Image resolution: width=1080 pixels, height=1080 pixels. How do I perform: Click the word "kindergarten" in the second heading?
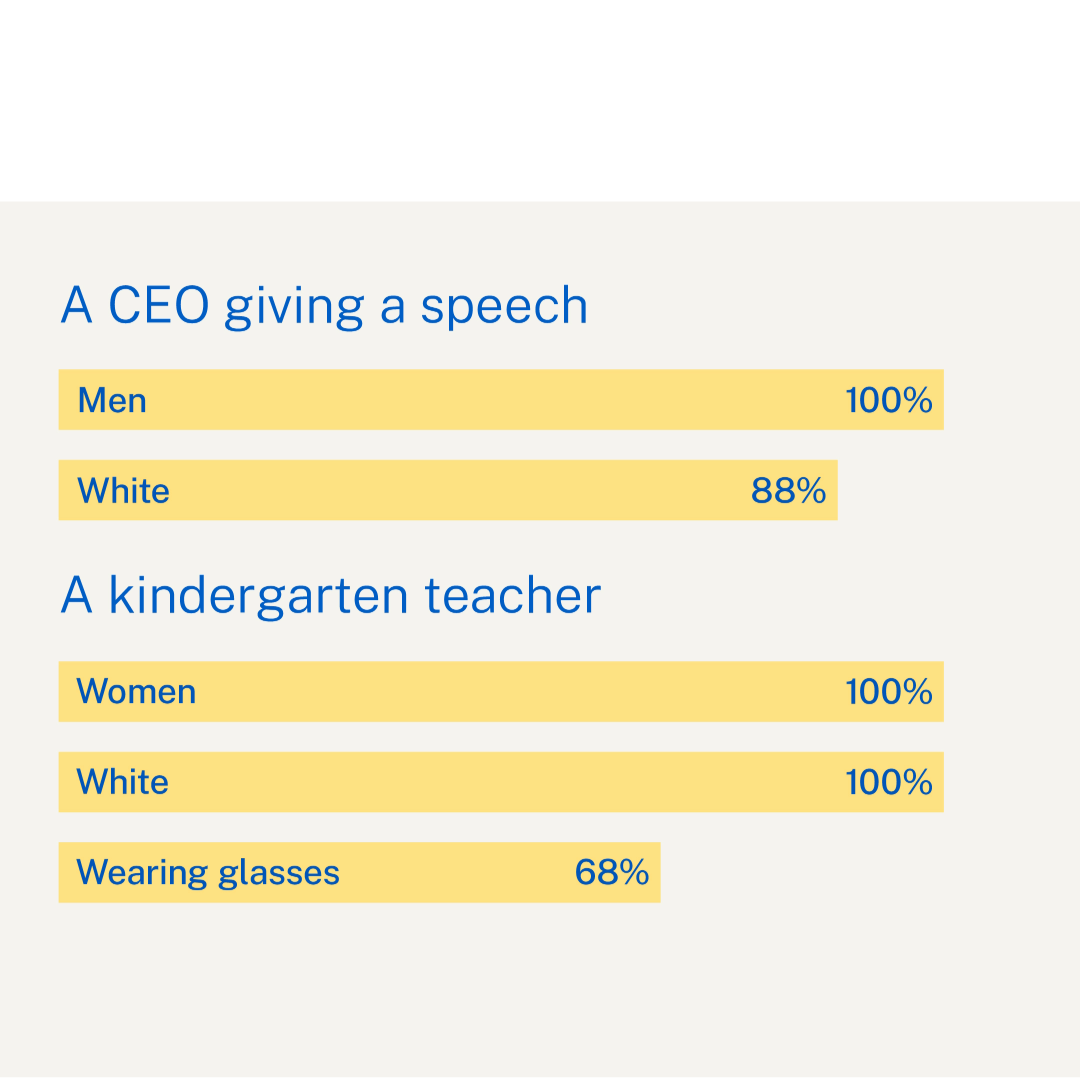pyautogui.click(x=258, y=598)
